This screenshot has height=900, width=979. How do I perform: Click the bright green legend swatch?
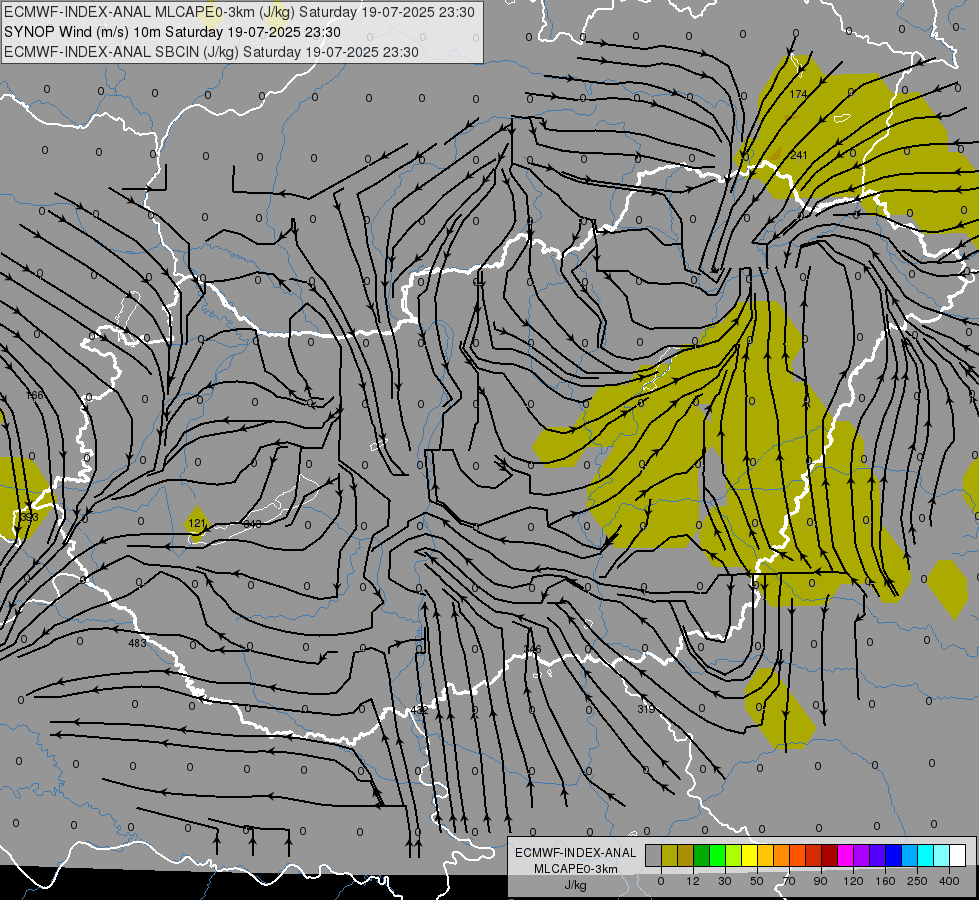coord(717,855)
